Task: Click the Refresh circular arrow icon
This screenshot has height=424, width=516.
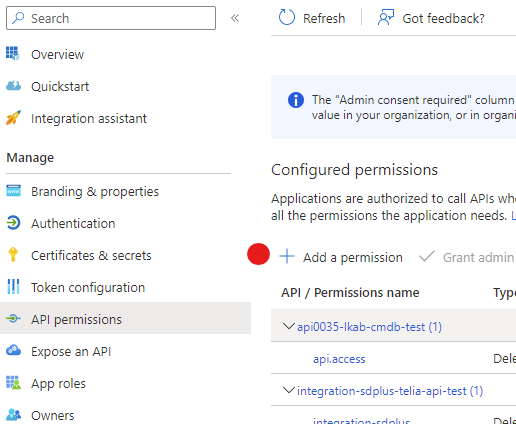Action: [x=287, y=18]
